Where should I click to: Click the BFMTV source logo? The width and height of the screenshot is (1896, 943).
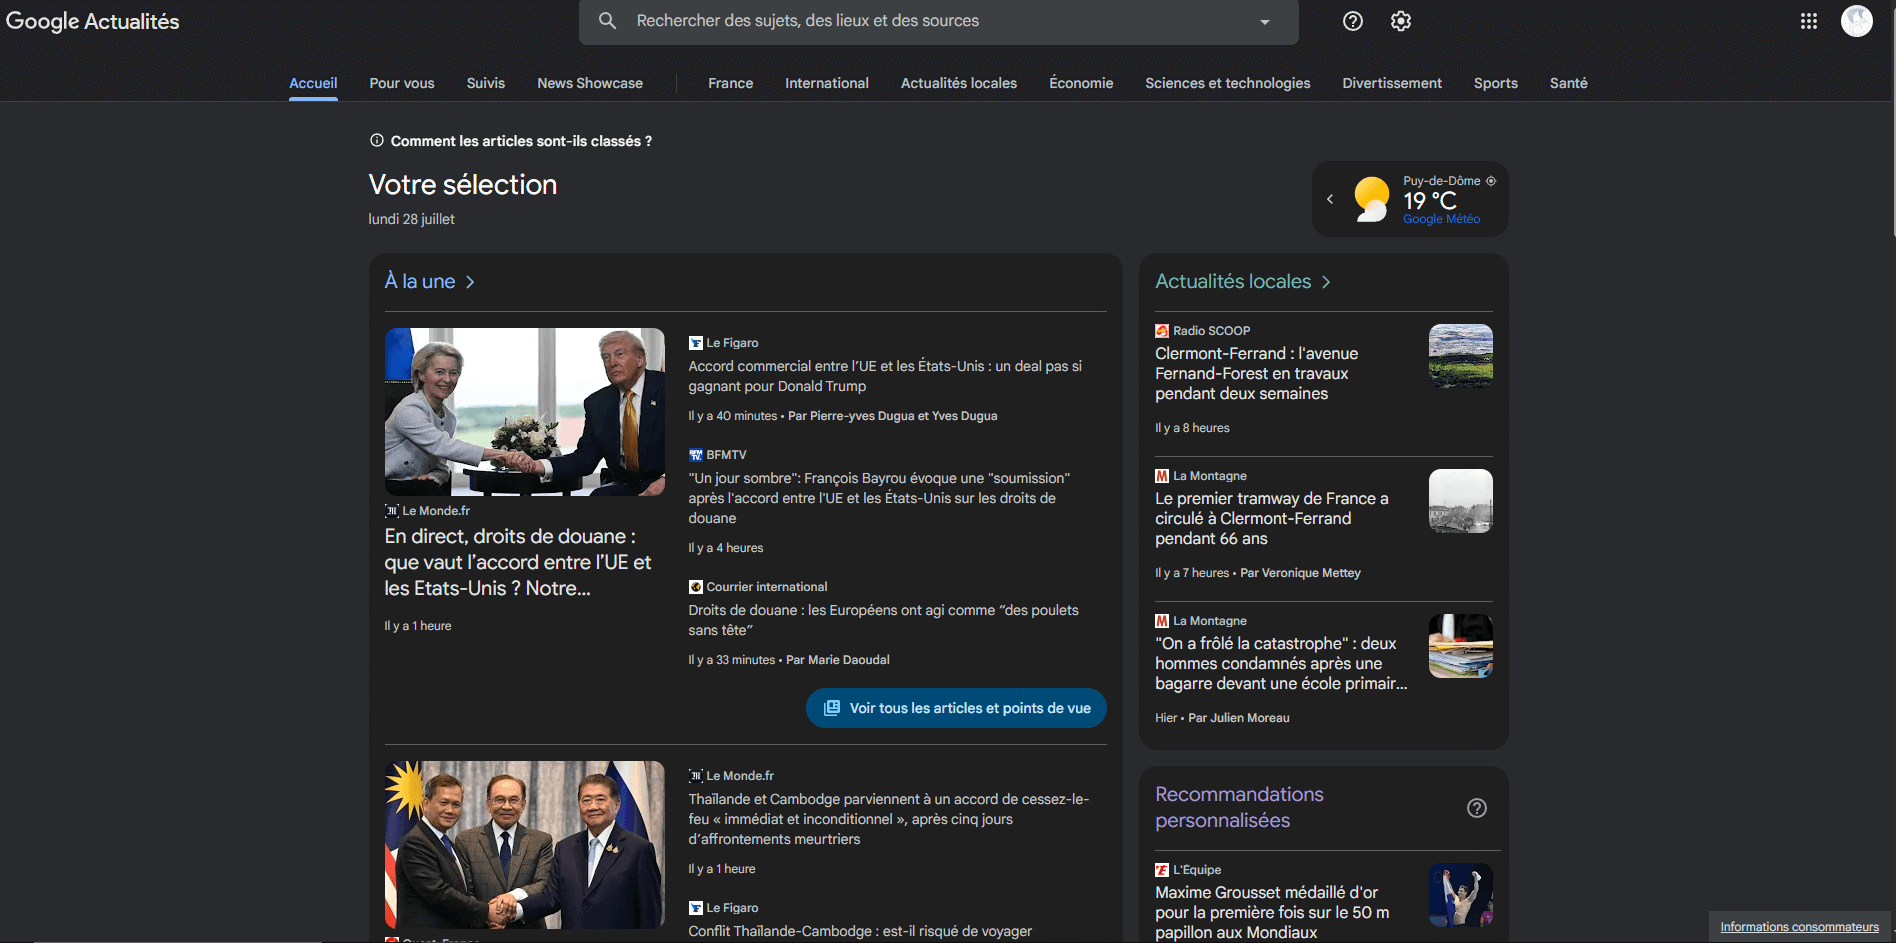(696, 455)
